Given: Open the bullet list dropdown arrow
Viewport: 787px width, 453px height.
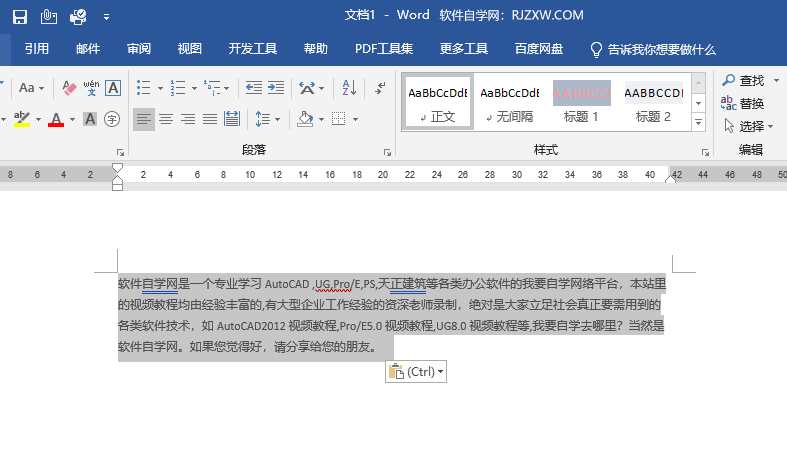Looking at the screenshot, I should (x=160, y=88).
